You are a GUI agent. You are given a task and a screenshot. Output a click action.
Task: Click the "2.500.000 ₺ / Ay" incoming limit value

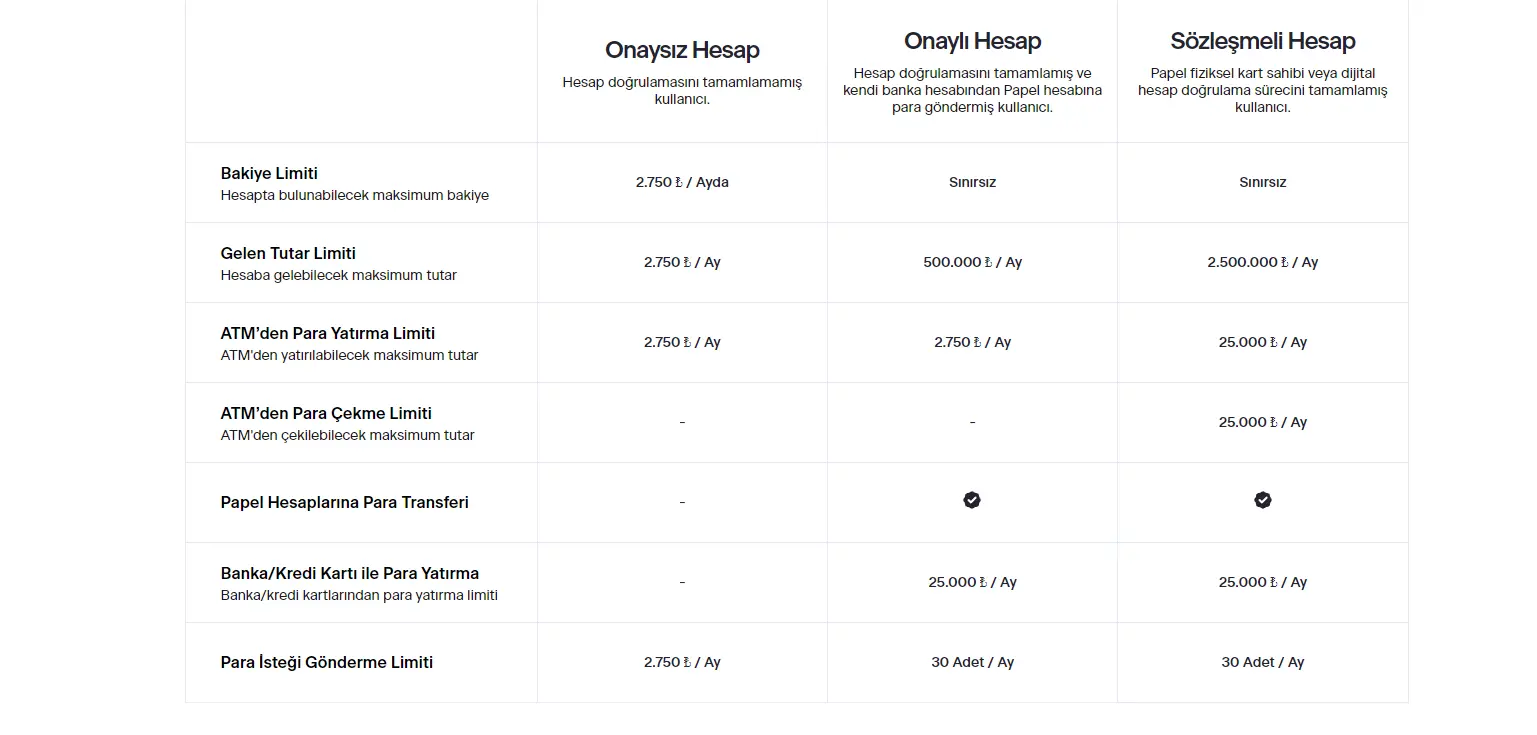click(1263, 262)
